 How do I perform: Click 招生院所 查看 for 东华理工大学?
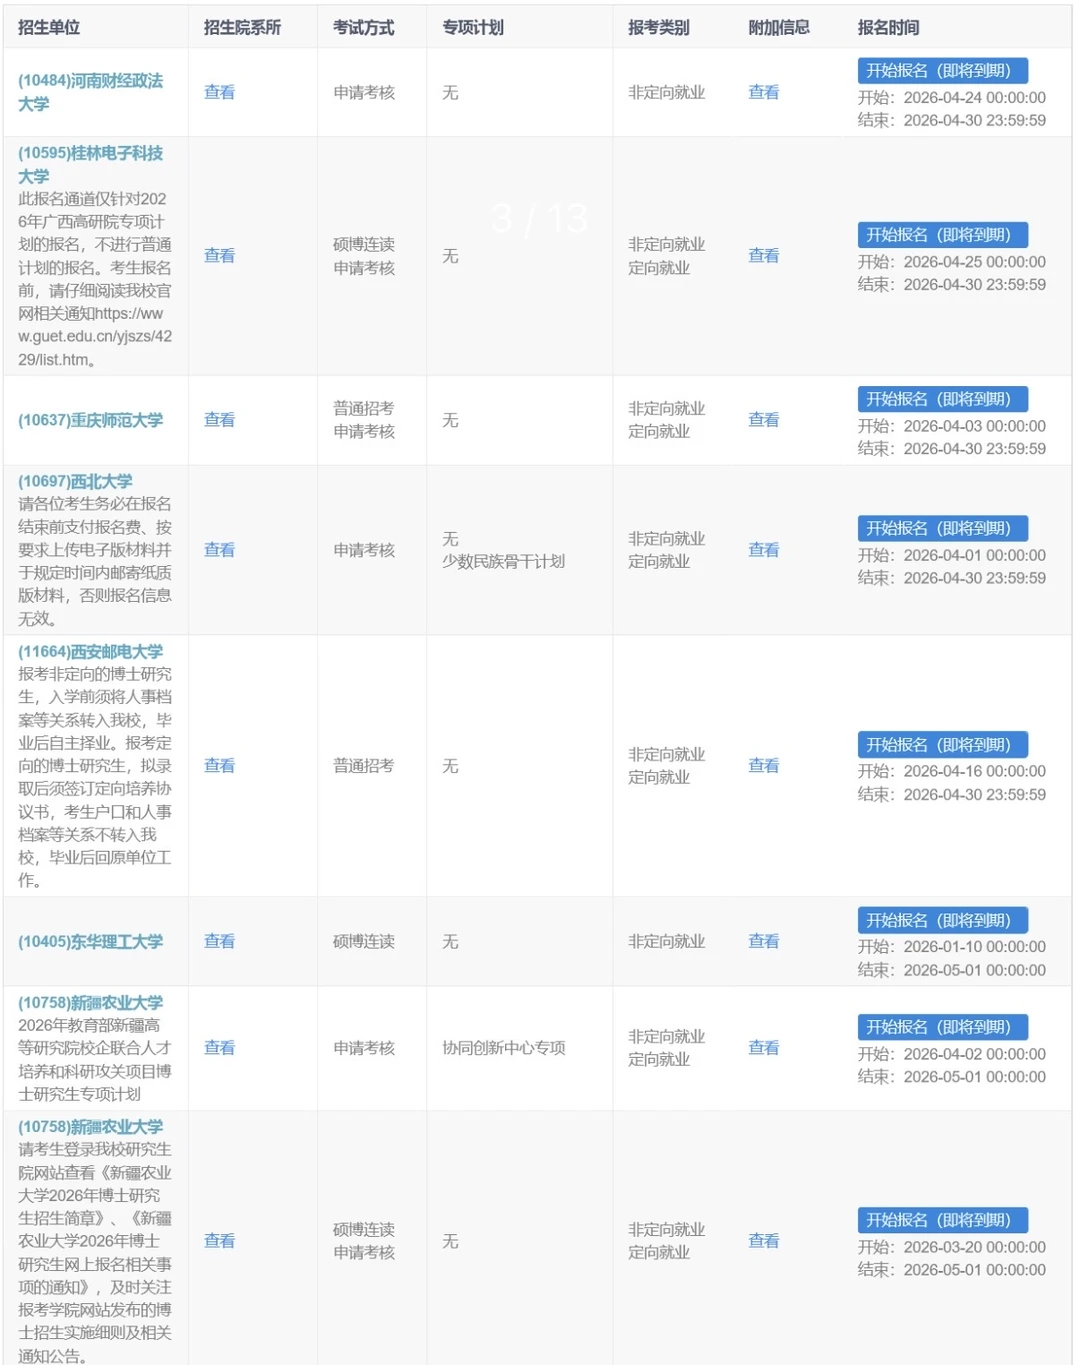pos(219,941)
